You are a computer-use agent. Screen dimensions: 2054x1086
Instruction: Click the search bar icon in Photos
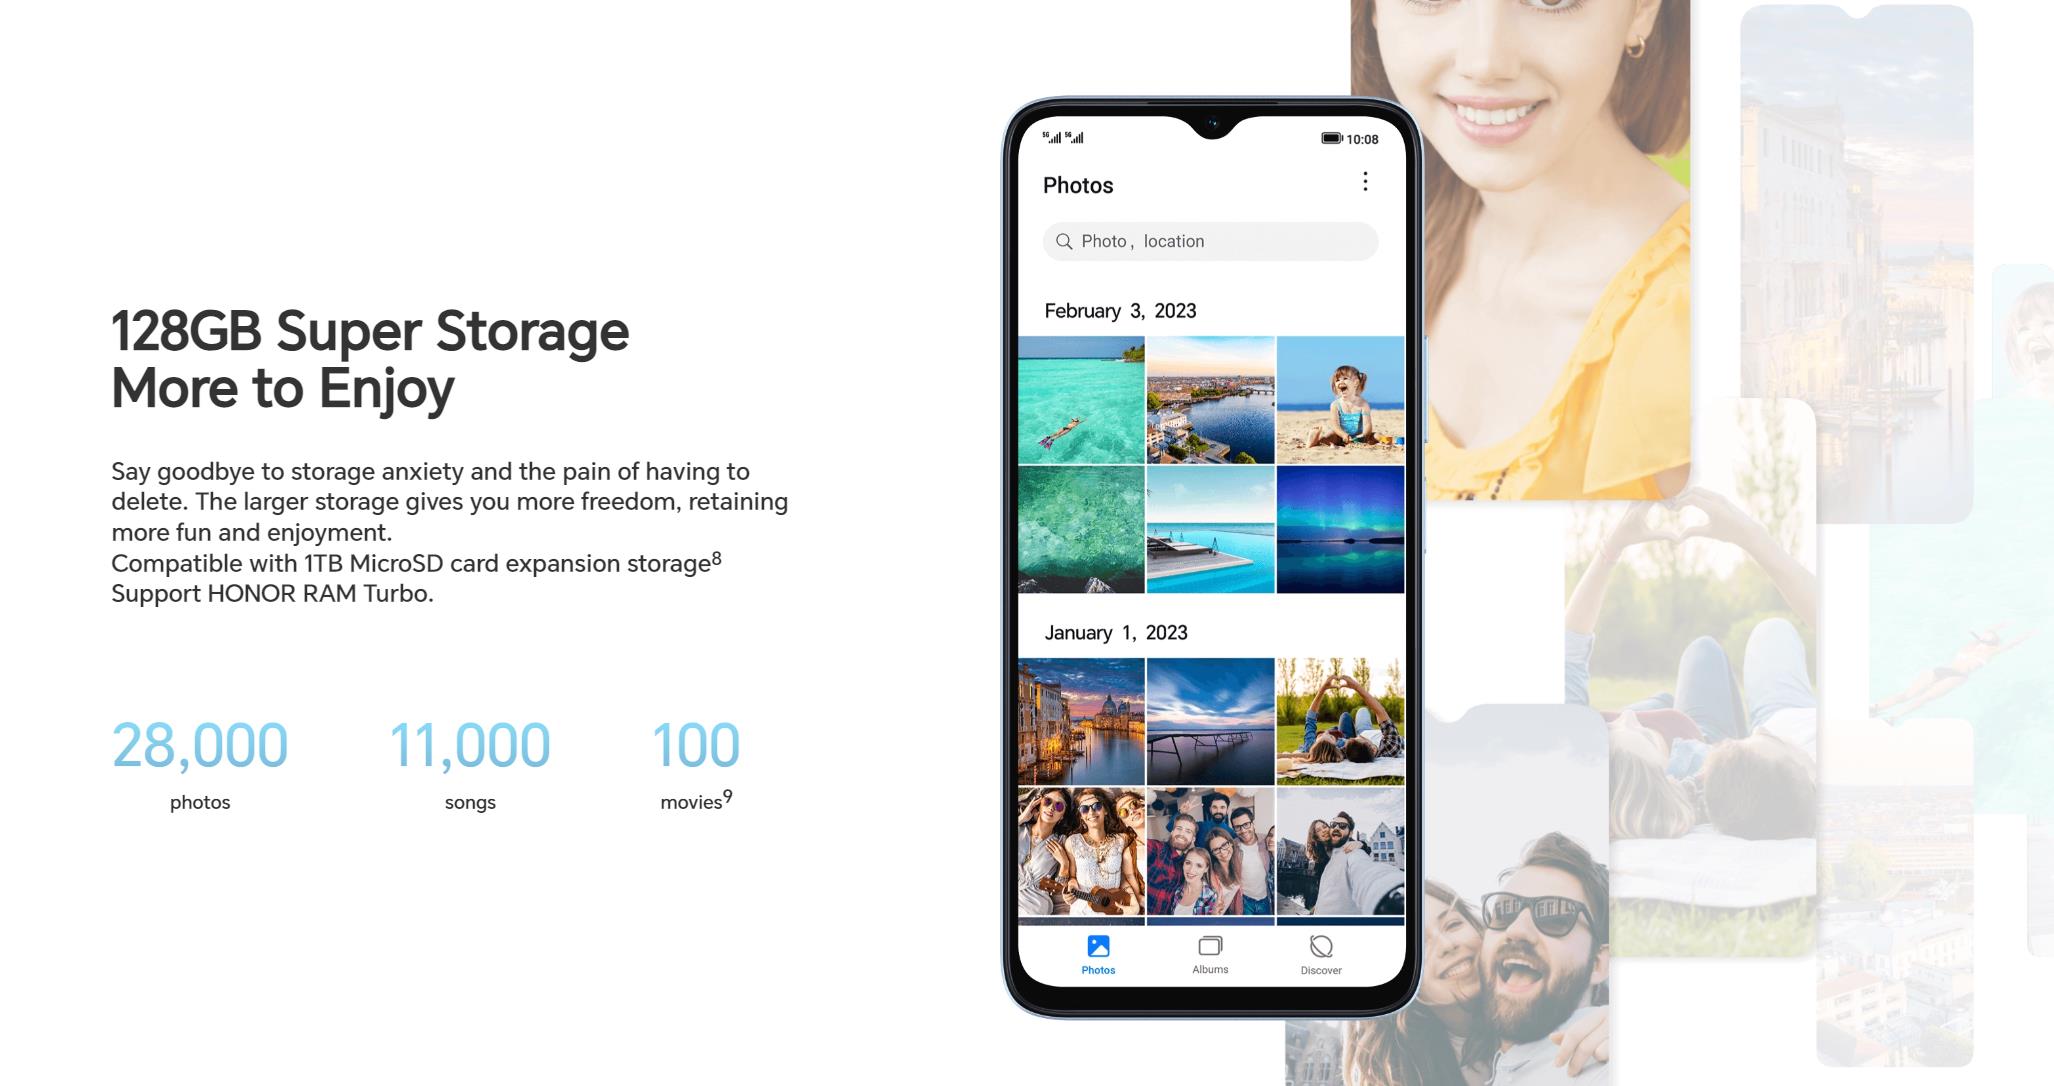coord(1064,241)
